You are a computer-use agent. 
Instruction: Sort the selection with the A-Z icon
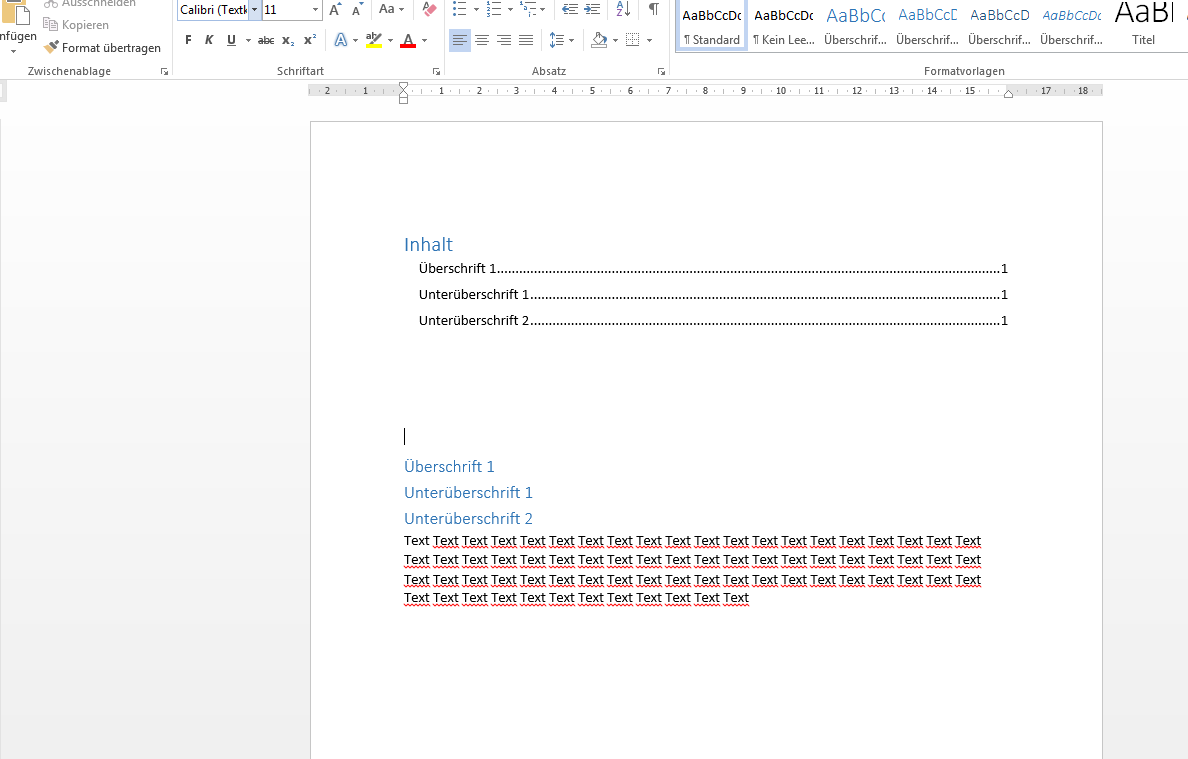[623, 10]
